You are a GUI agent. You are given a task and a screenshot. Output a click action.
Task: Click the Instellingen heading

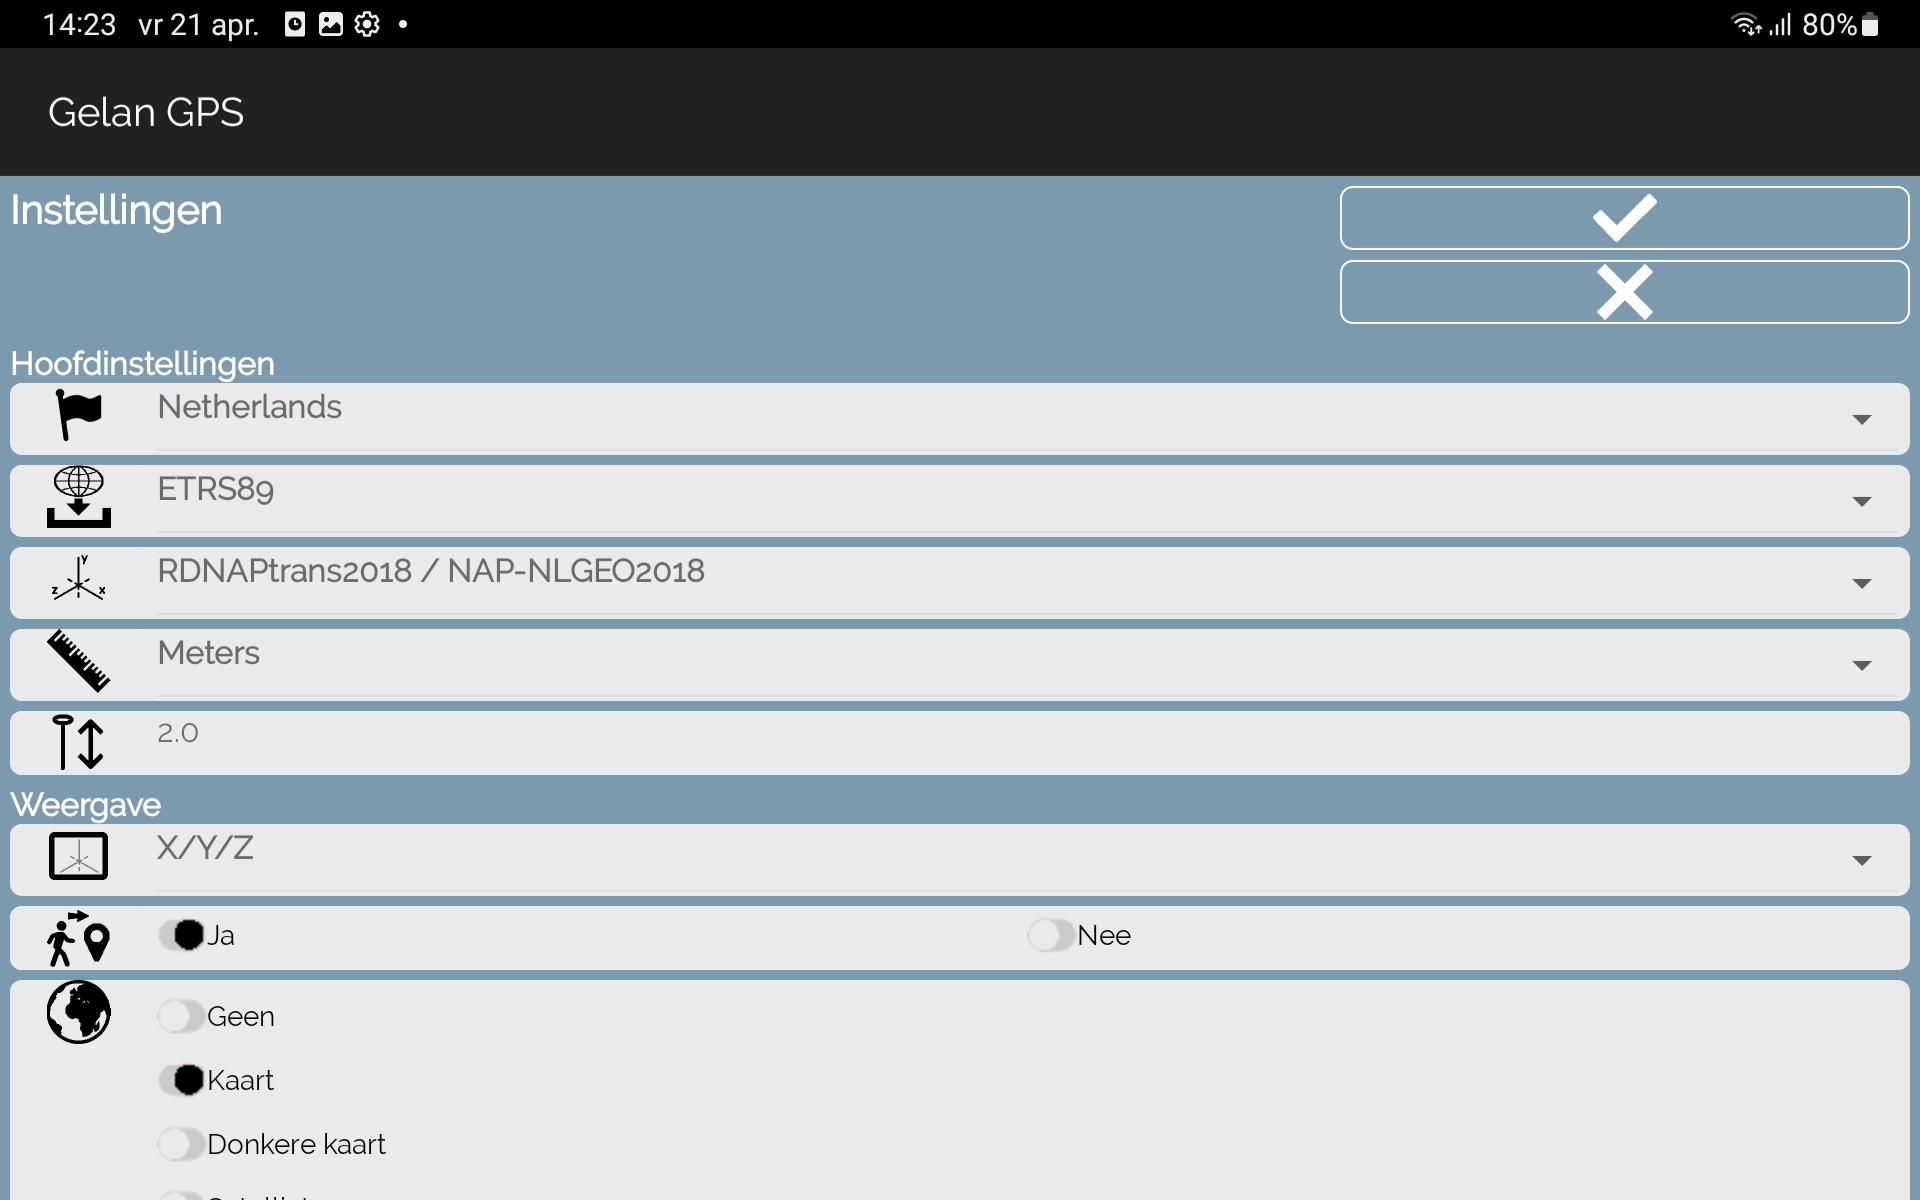click(116, 211)
